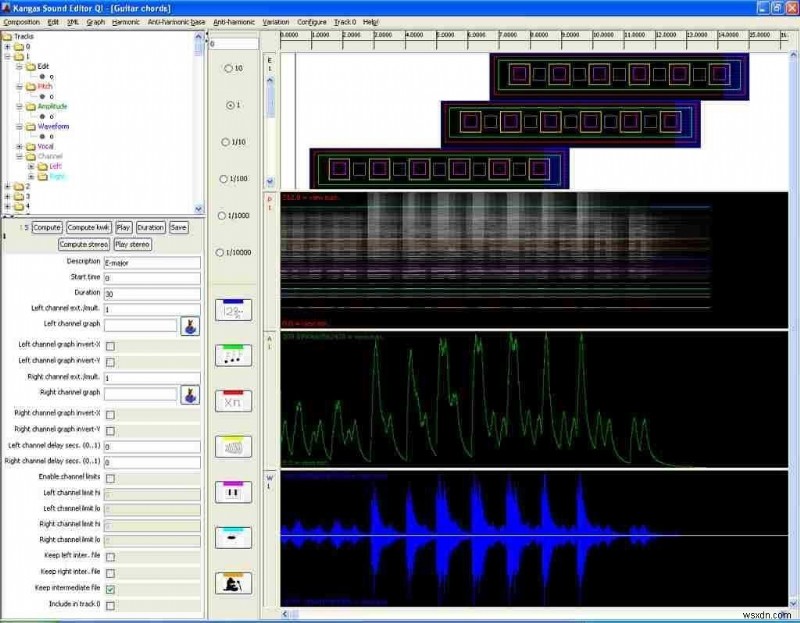Click the Play stereo button
This screenshot has width=800, height=623.
[133, 244]
